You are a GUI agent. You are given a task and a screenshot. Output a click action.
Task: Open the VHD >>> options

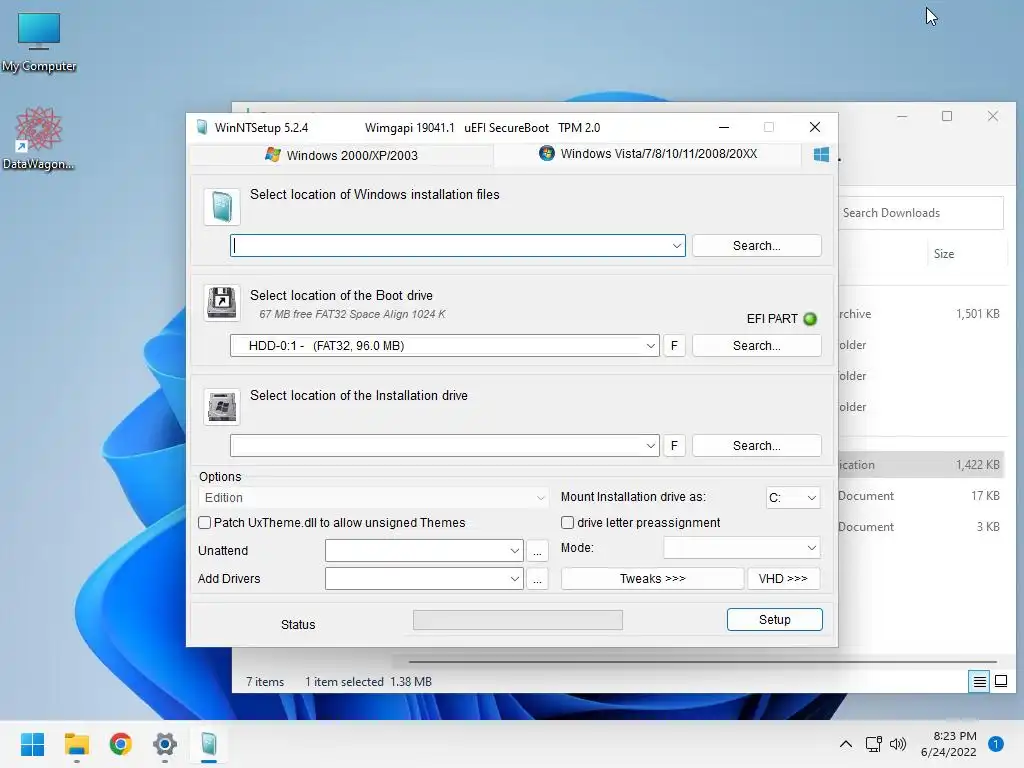point(783,579)
